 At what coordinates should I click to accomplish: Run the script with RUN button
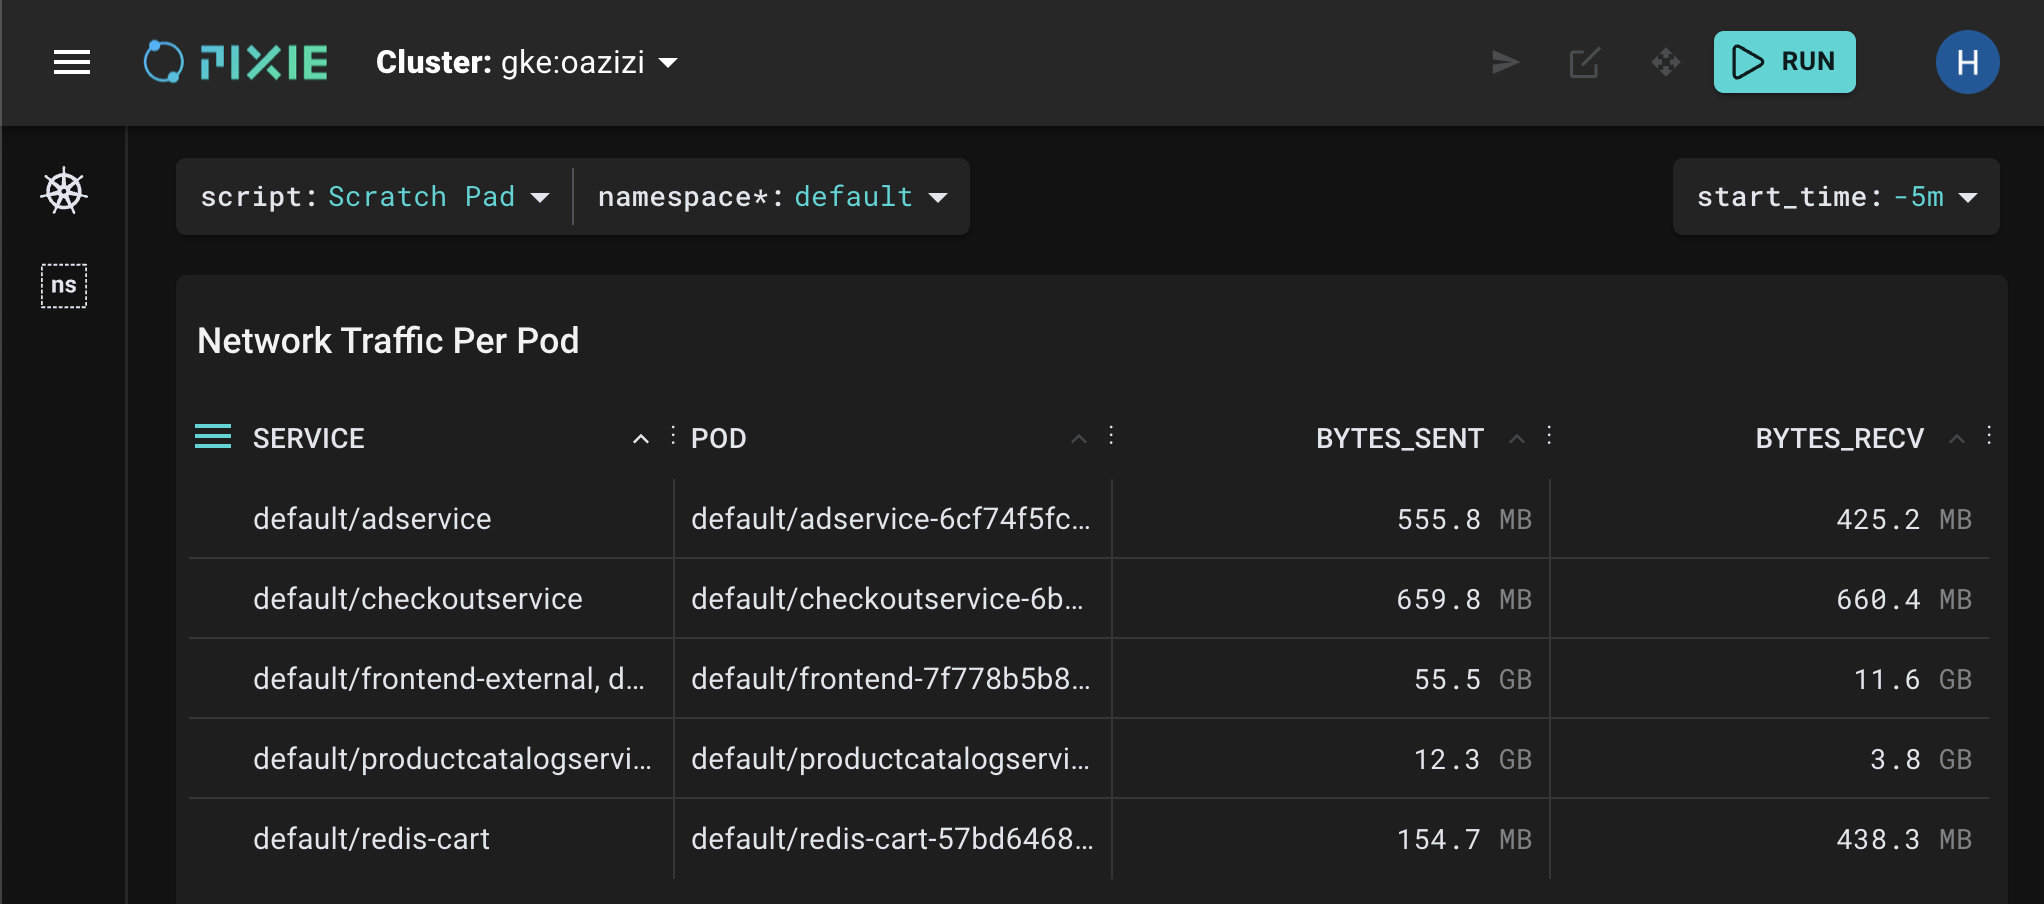[x=1784, y=62]
